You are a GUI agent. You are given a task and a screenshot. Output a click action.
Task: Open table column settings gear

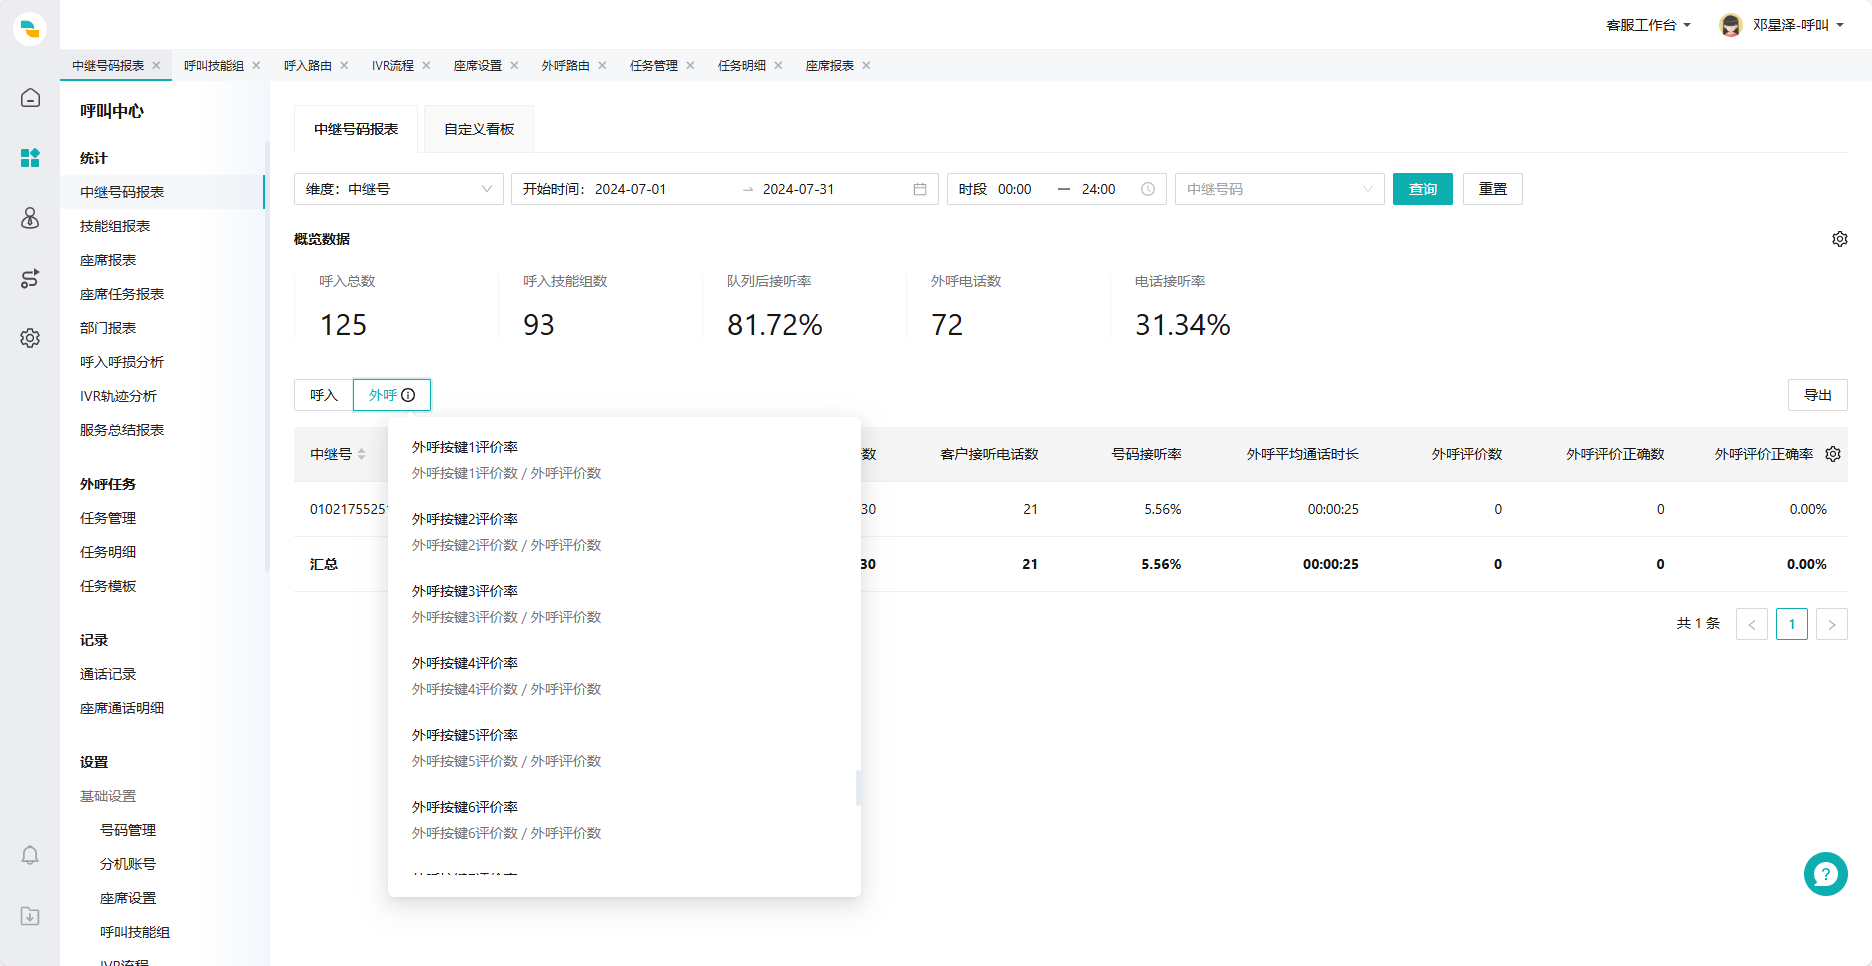1833,454
